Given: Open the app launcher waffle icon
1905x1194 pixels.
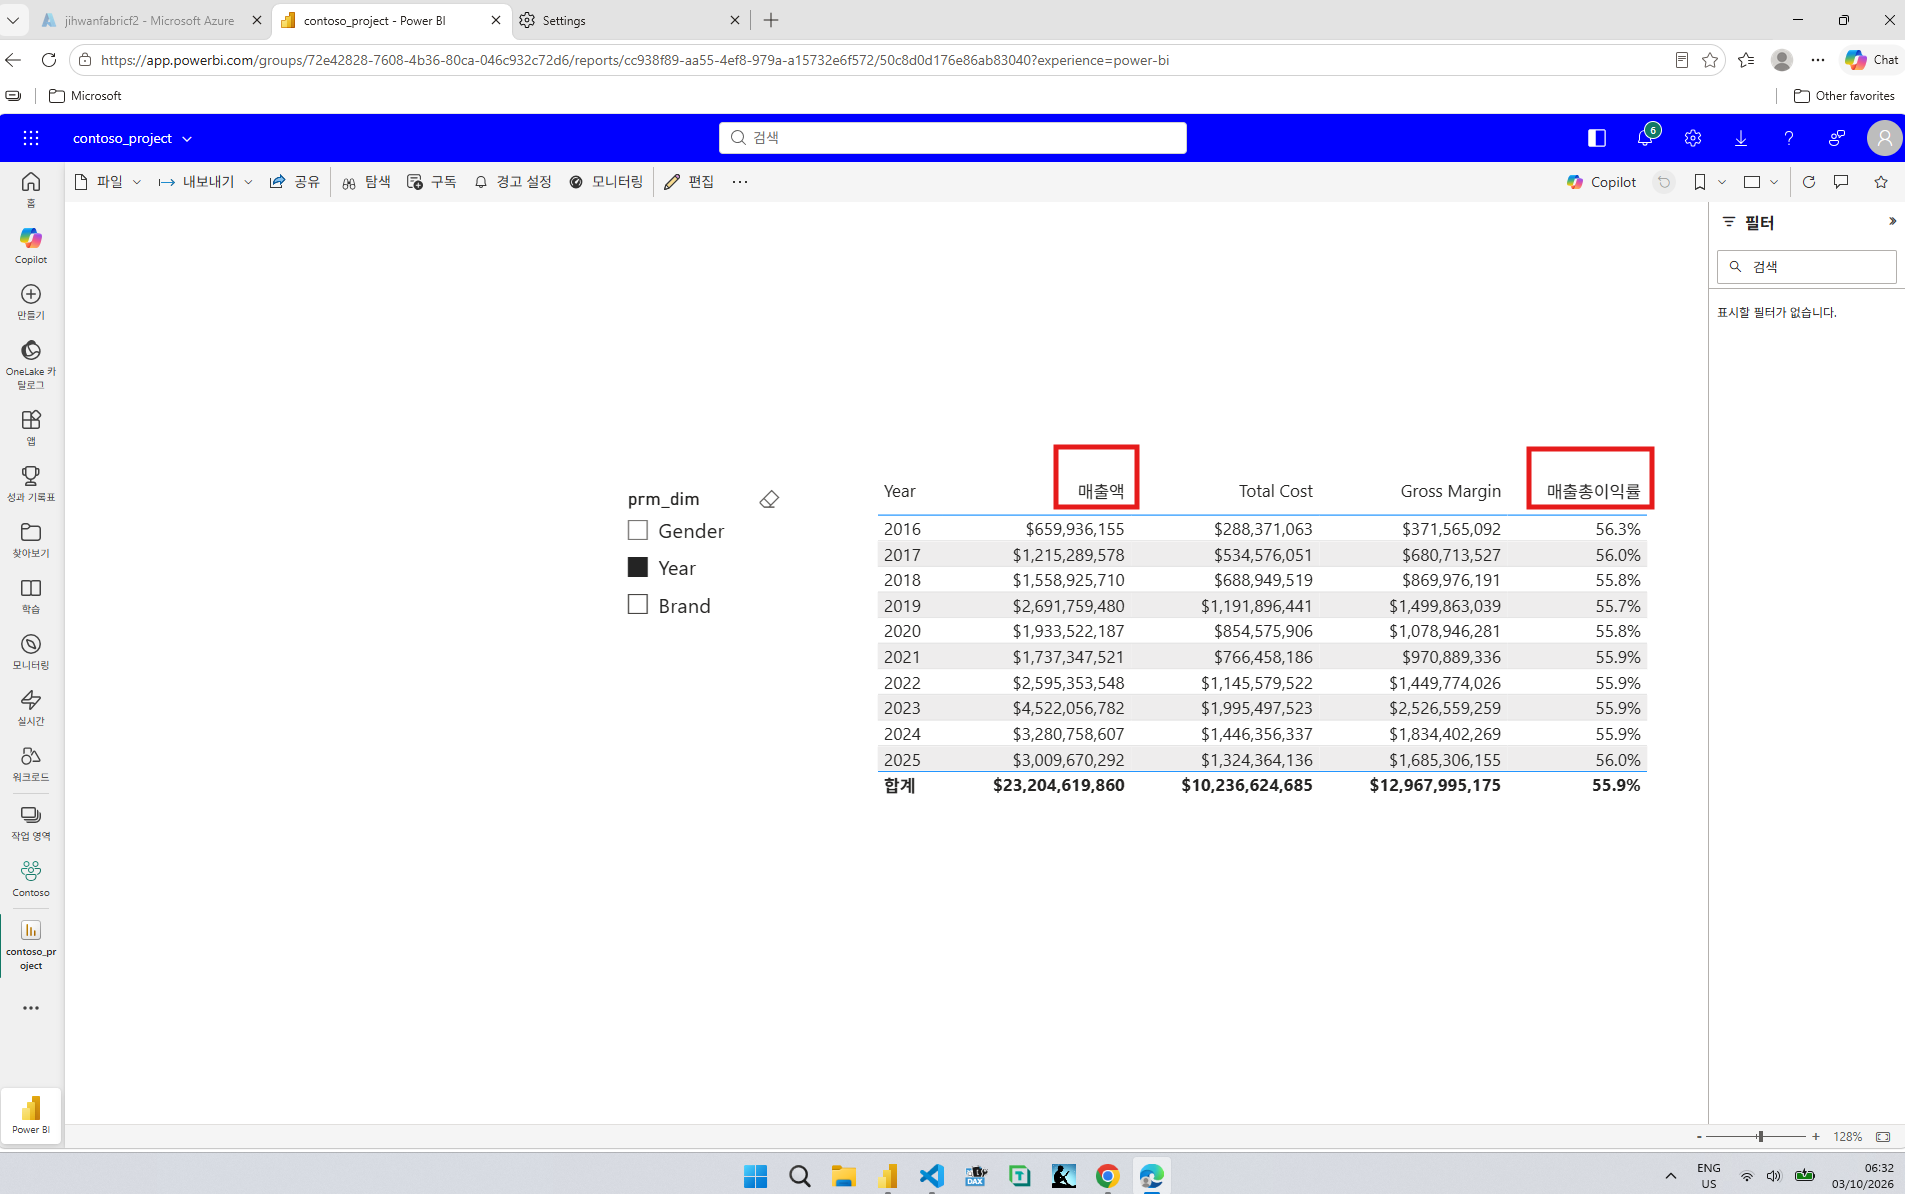Looking at the screenshot, I should click(31, 138).
